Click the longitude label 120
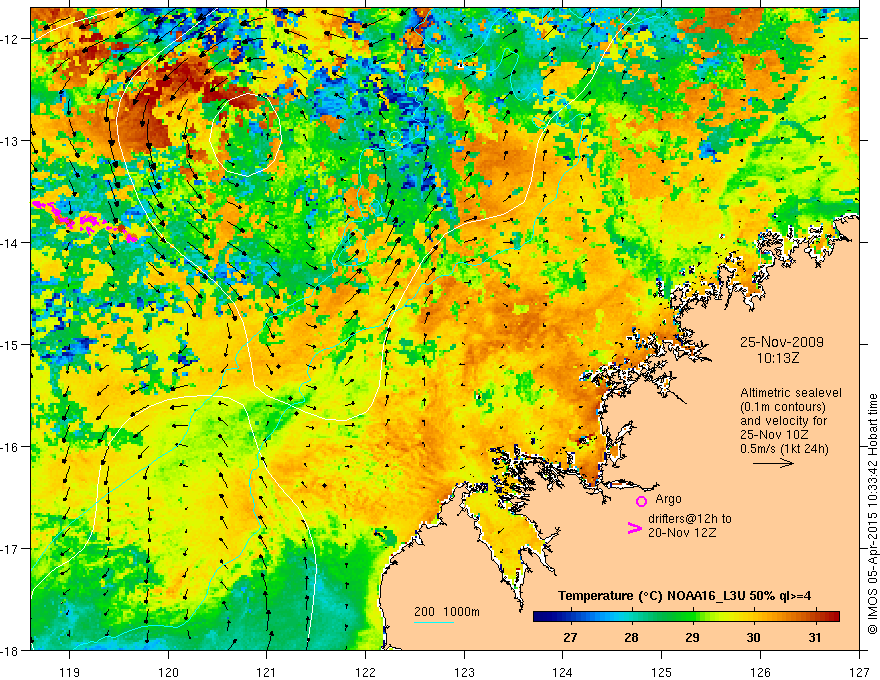 point(168,672)
